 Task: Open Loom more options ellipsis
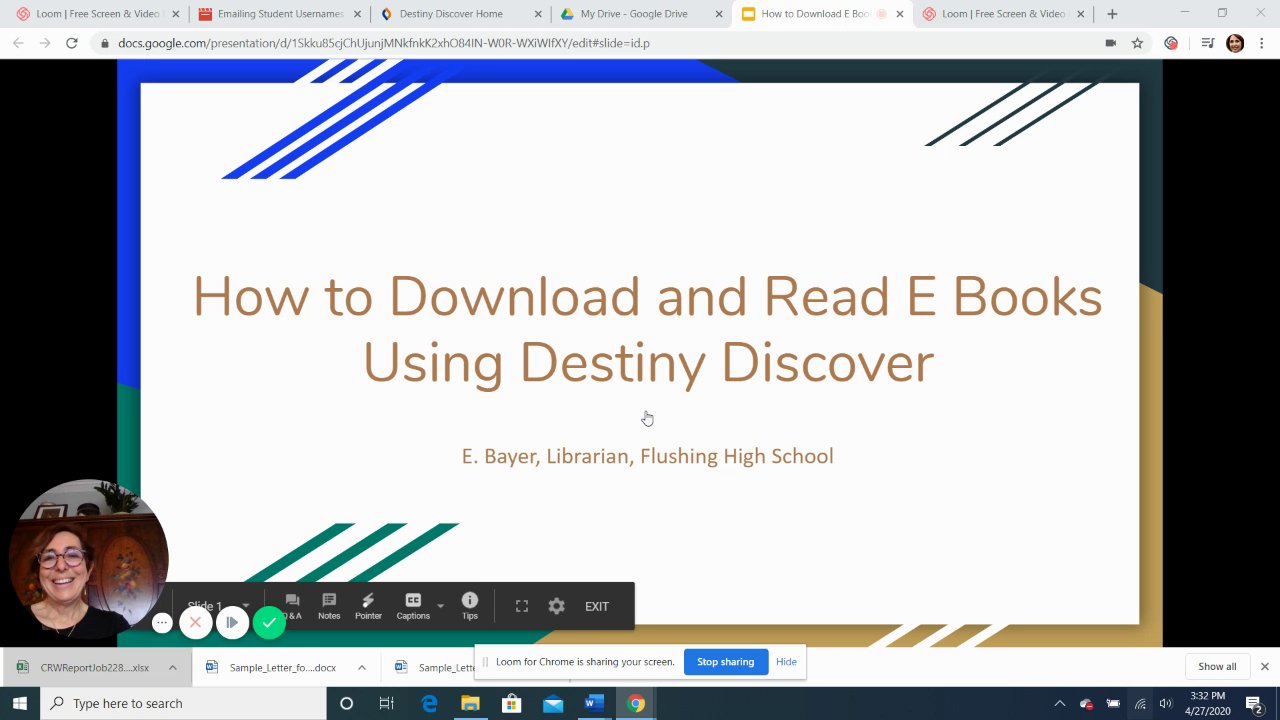162,623
